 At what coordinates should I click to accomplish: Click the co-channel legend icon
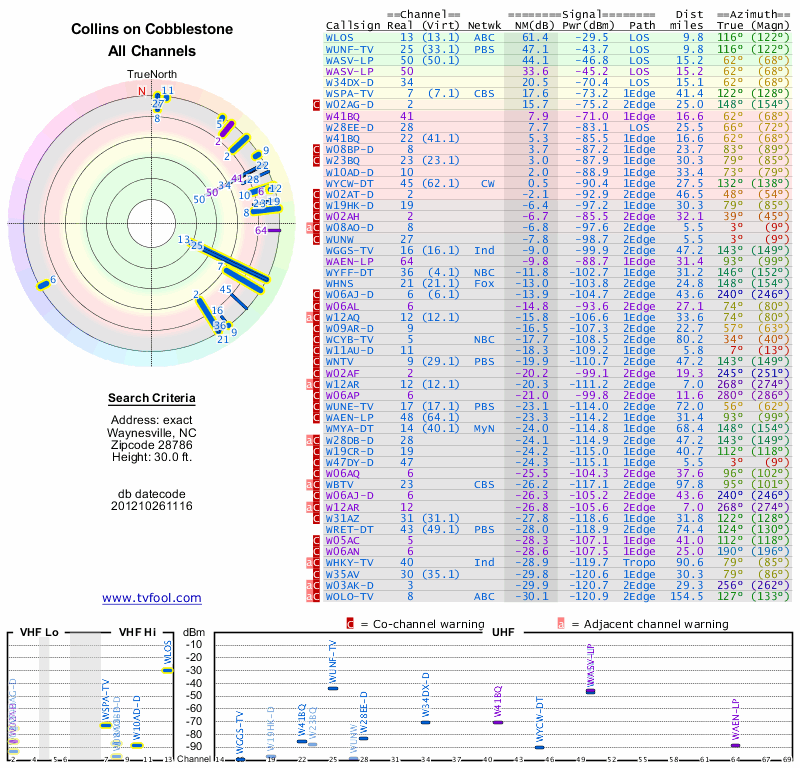[x=350, y=624]
